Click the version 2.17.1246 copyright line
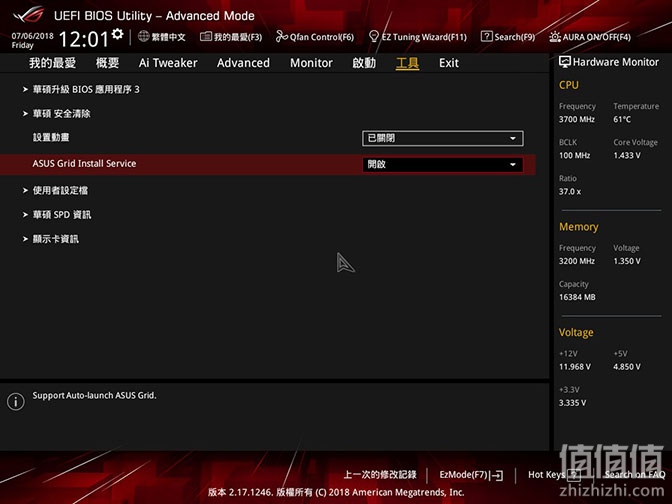Screen dimensions: 672x504 click(336, 492)
